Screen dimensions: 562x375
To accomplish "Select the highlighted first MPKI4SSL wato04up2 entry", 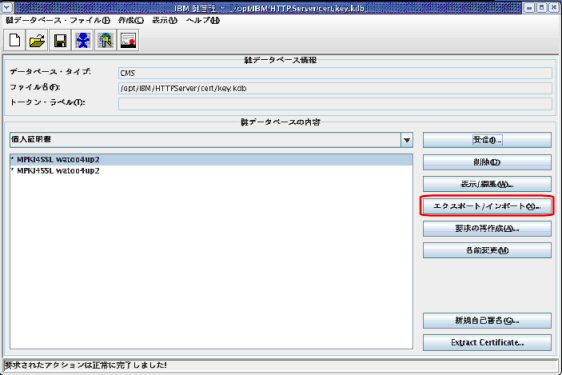I will click(211, 160).
